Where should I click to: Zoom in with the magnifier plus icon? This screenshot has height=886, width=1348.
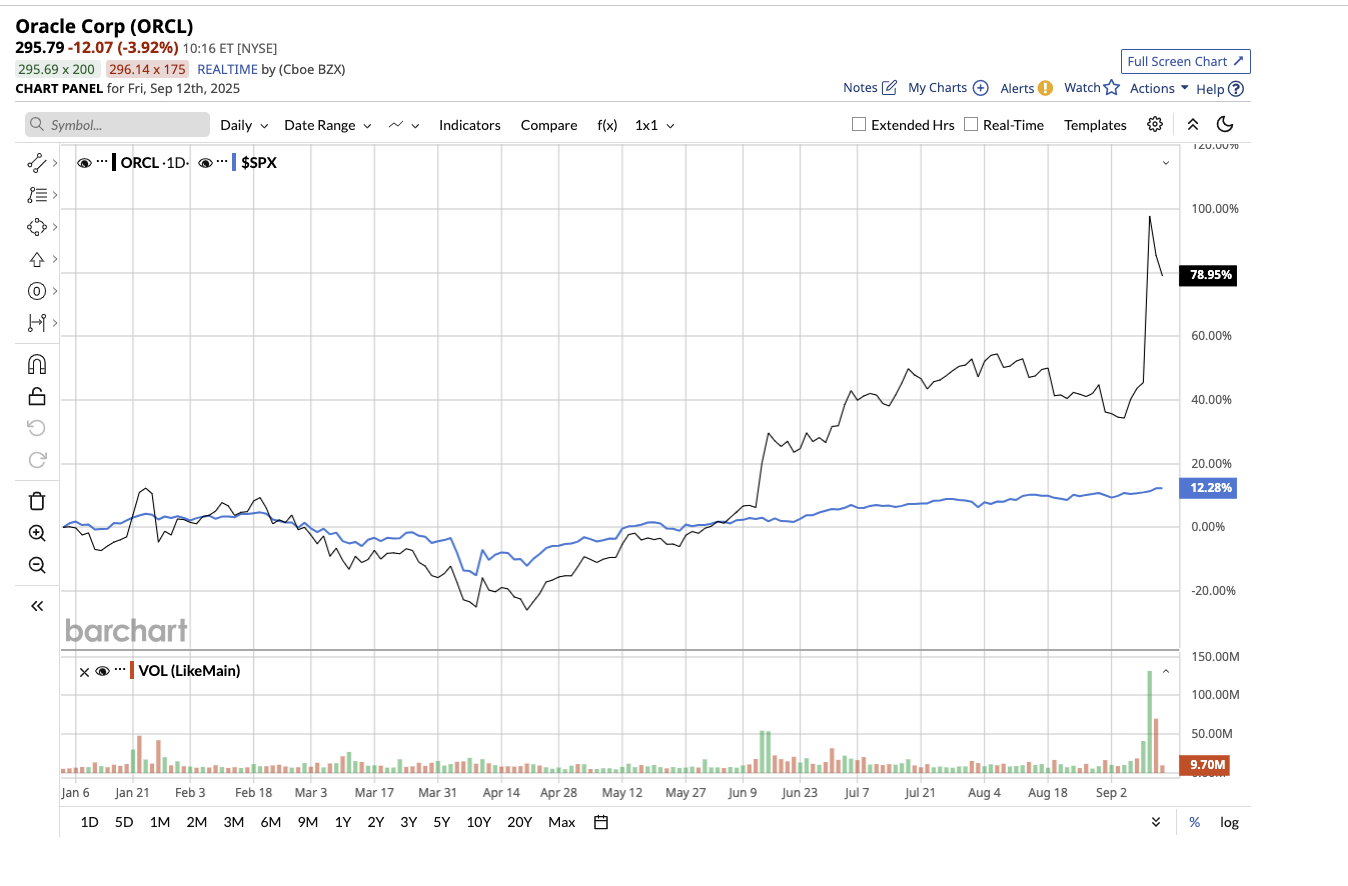37,533
